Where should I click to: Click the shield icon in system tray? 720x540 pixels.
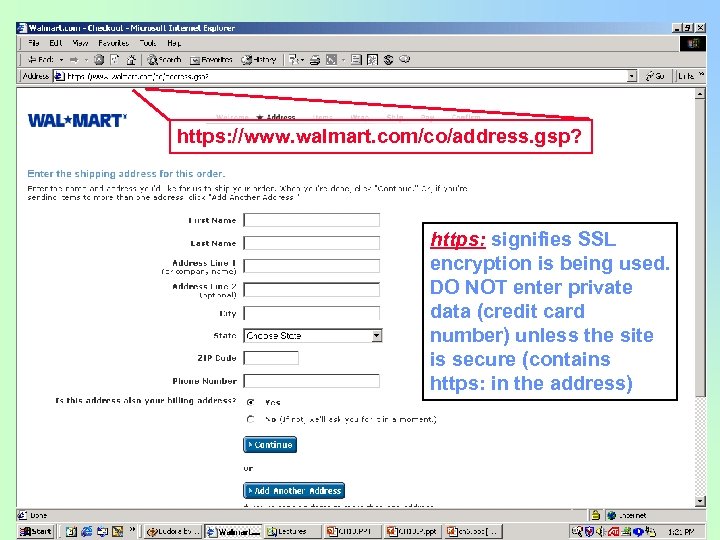point(589,531)
